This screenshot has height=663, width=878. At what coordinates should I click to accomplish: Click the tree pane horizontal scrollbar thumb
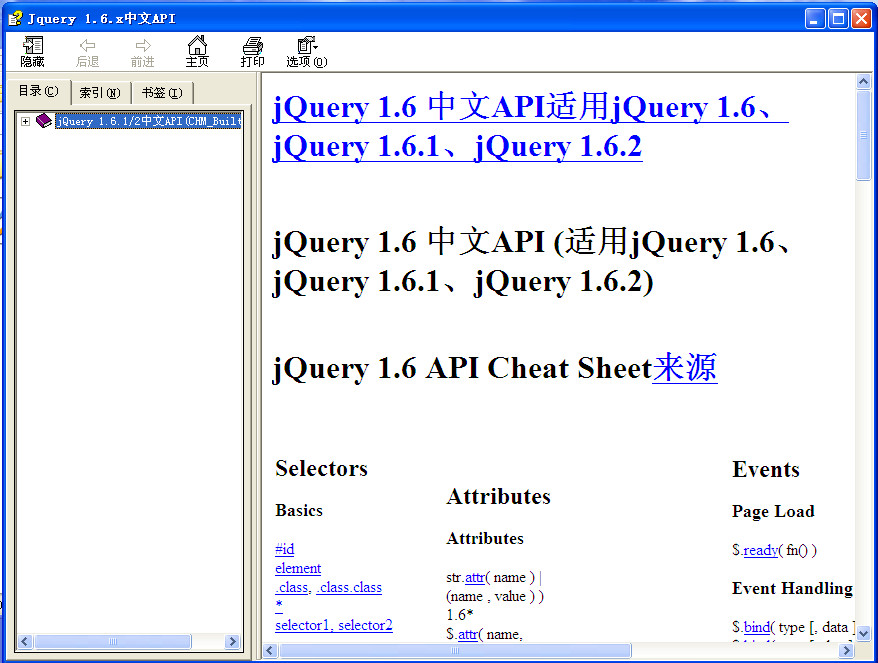pyautogui.click(x=113, y=641)
